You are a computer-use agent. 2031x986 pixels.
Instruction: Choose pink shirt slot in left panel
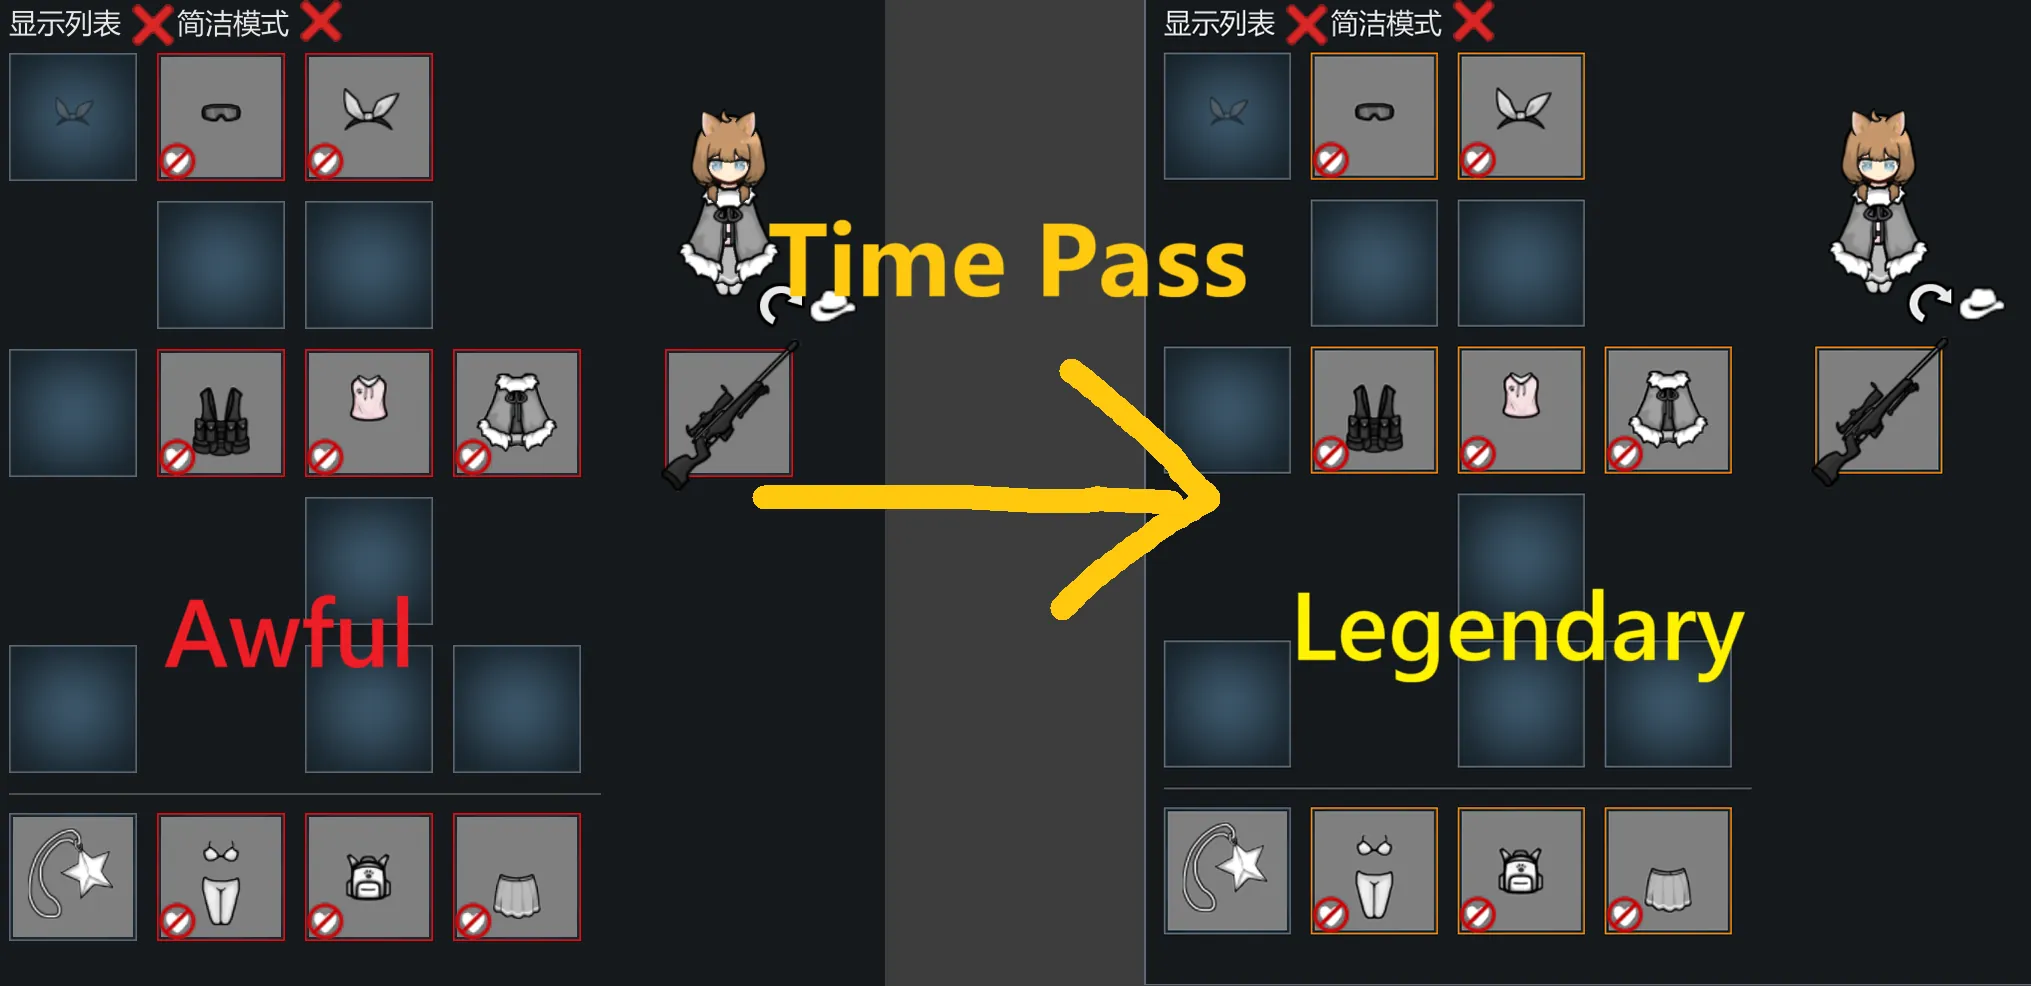coord(369,413)
